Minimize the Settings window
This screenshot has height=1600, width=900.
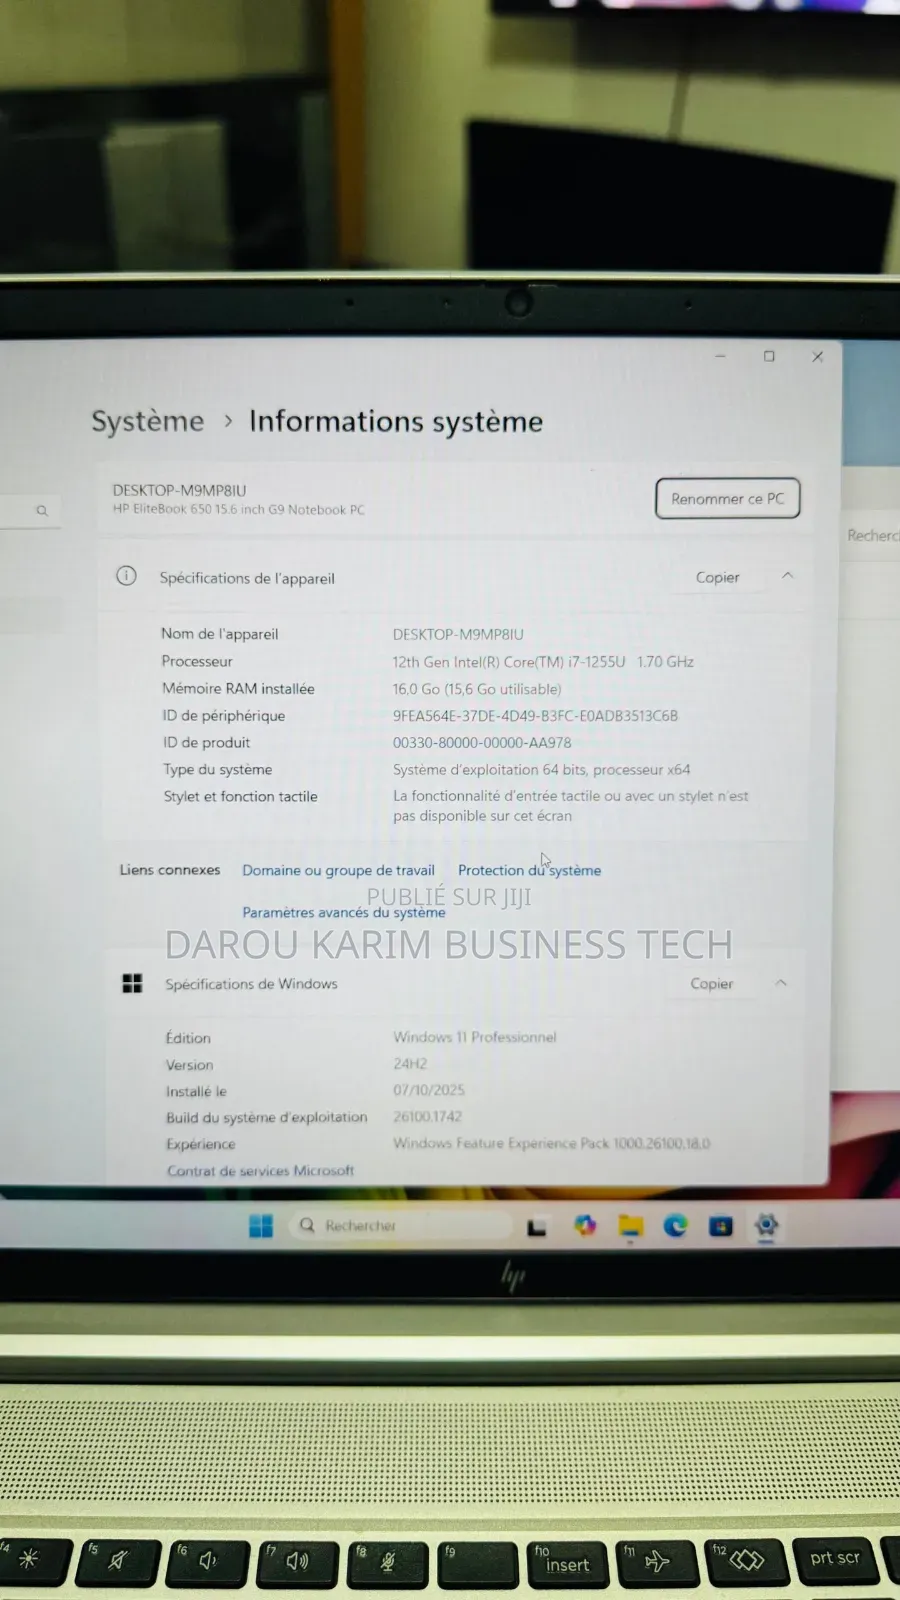coord(720,356)
